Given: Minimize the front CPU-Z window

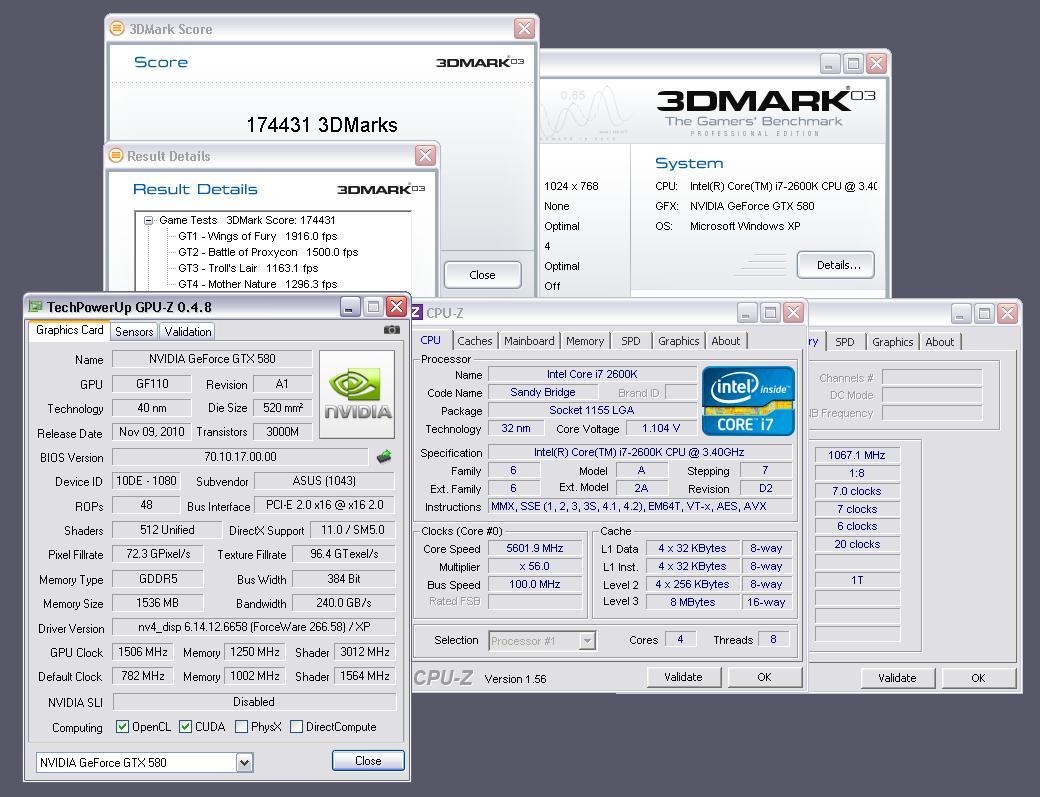Looking at the screenshot, I should [747, 312].
